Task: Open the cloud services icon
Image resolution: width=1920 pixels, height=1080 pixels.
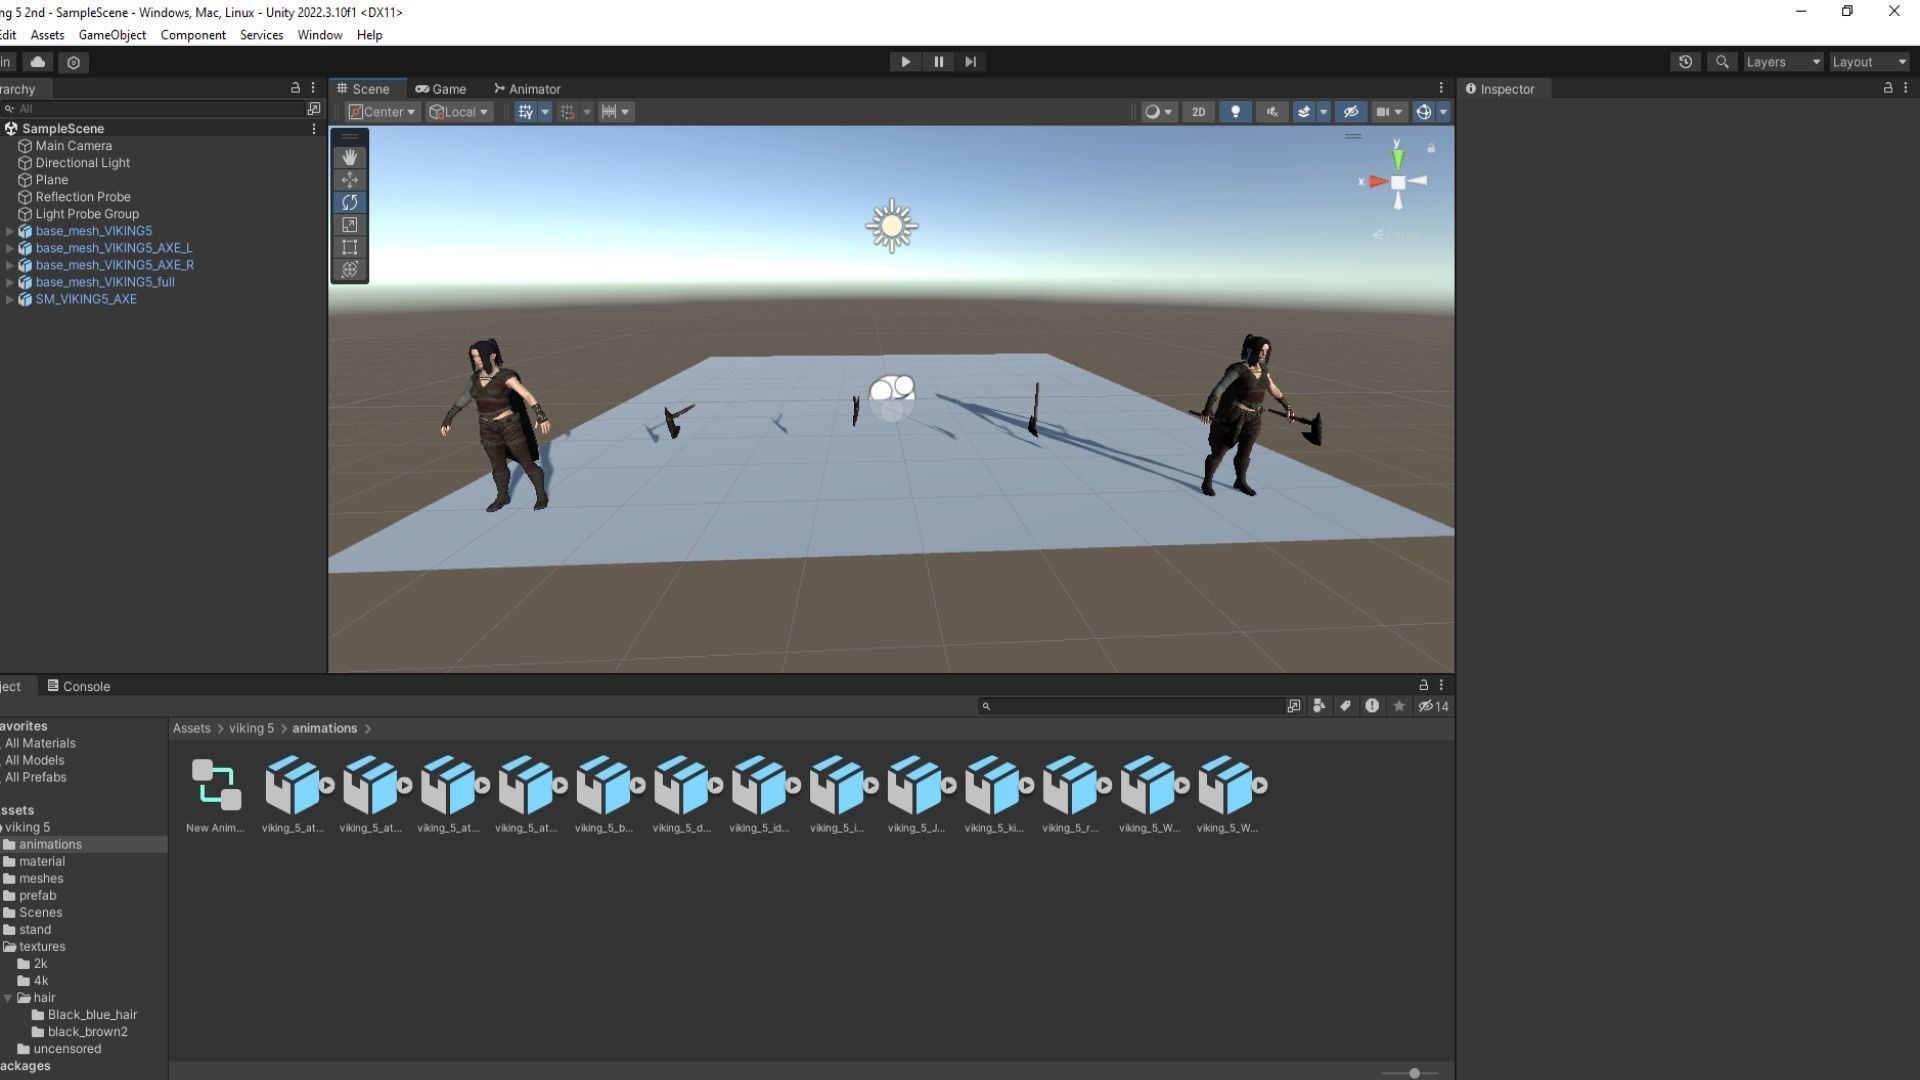Action: click(x=38, y=62)
